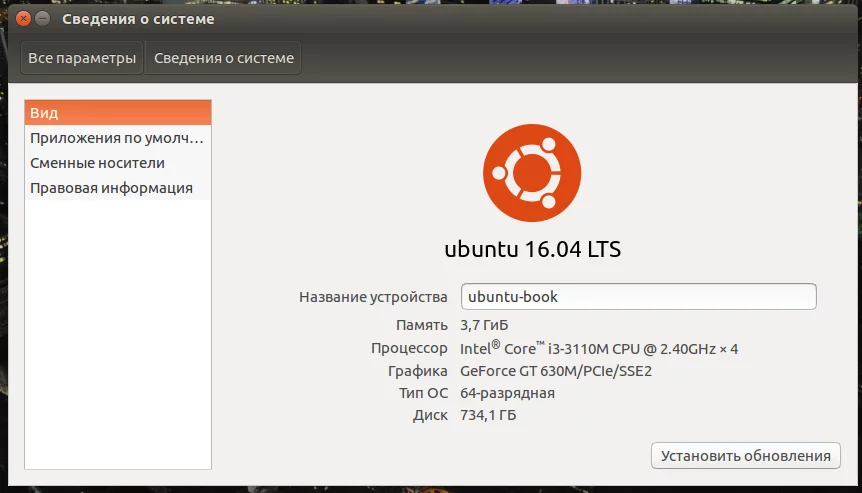Click the Тип ОС label

click(423, 393)
